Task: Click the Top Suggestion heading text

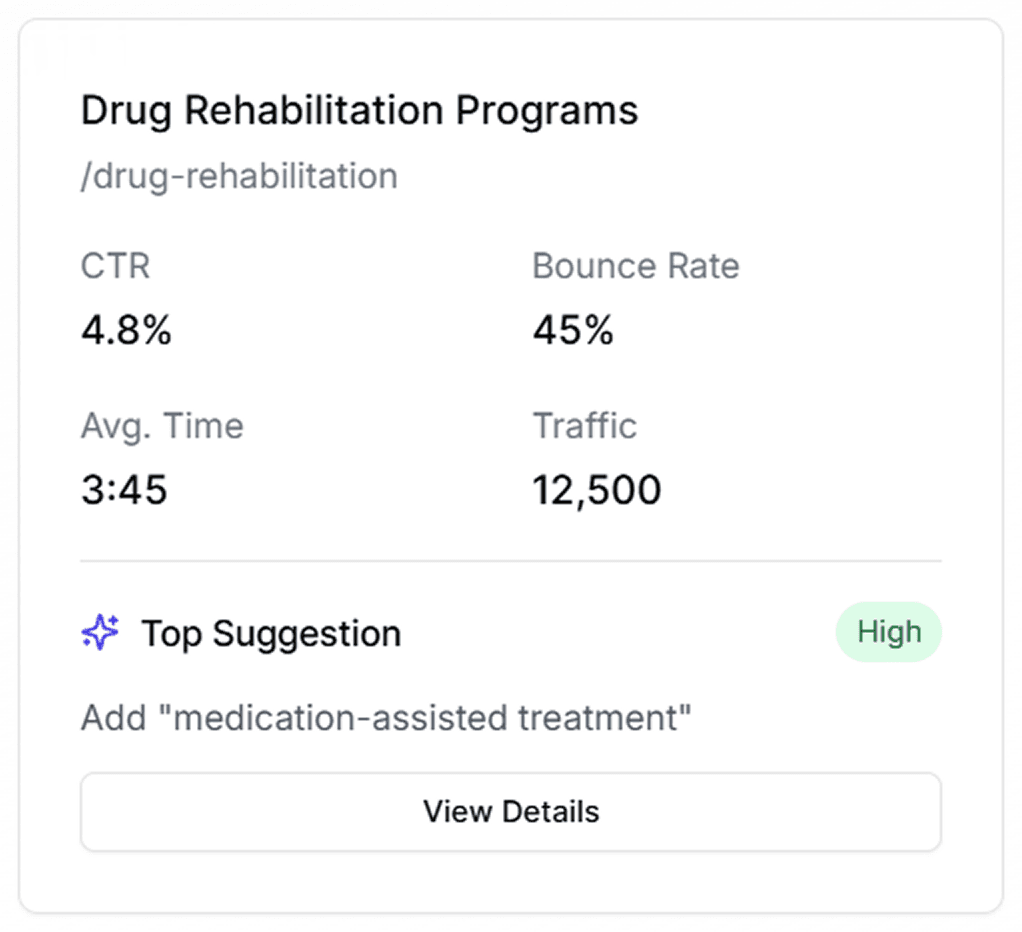Action: [271, 633]
